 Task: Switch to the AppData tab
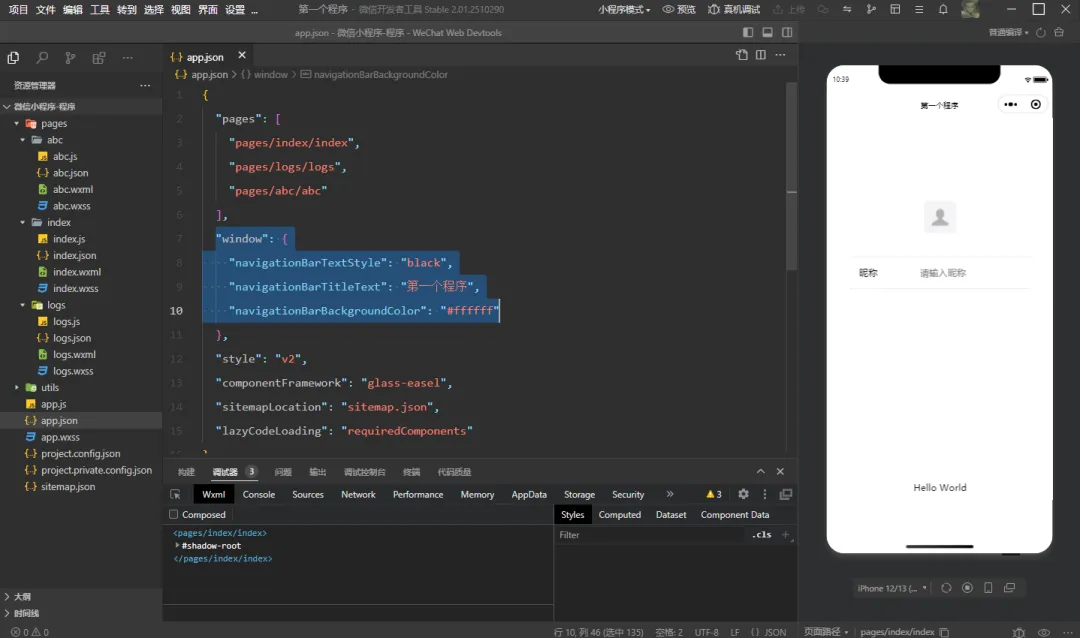pos(529,494)
